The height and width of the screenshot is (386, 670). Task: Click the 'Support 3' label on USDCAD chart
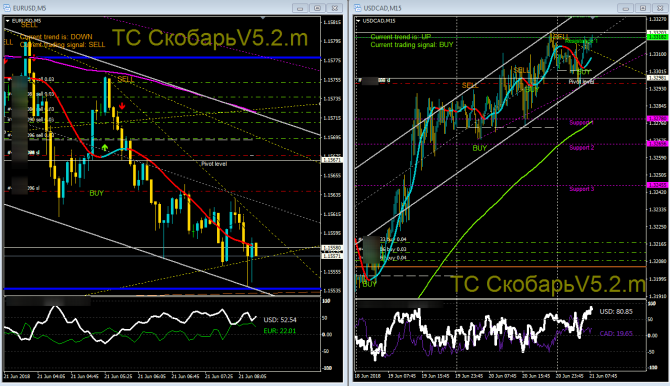(x=582, y=189)
